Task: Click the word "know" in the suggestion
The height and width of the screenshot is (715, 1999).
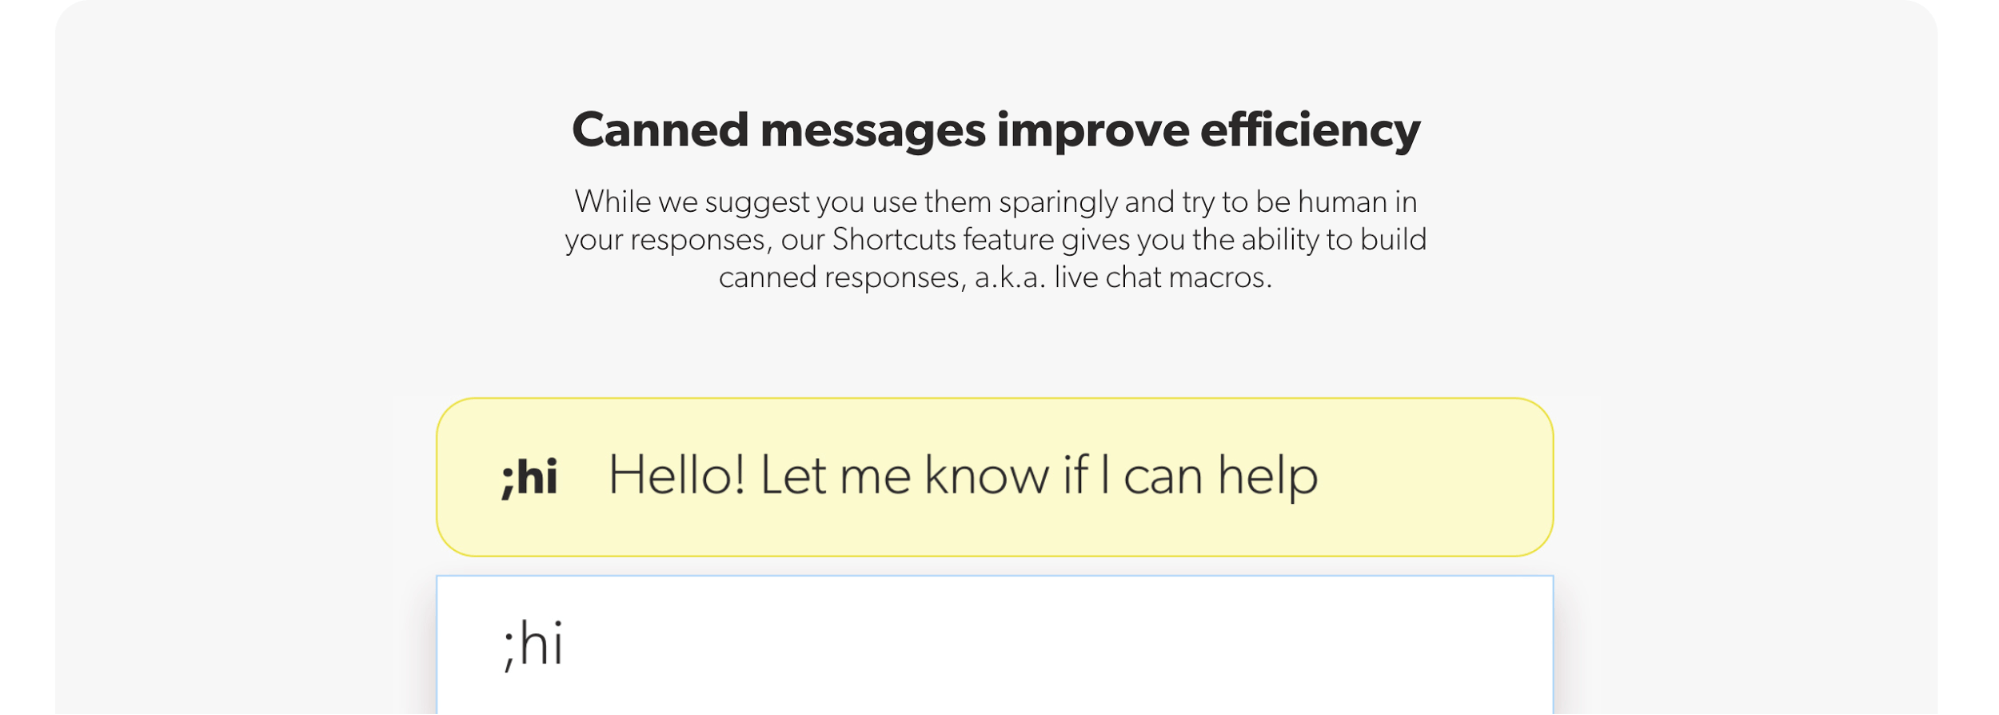Action: point(985,476)
